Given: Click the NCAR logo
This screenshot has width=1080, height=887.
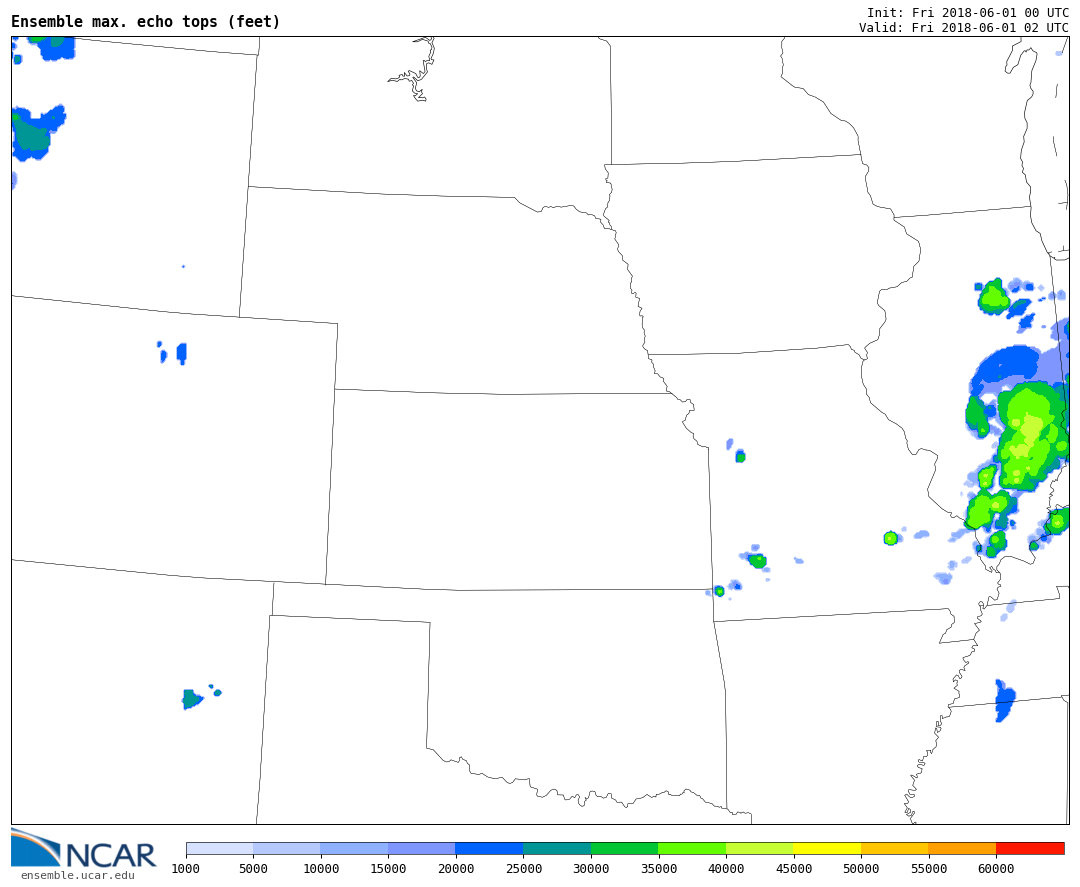Looking at the screenshot, I should click(83, 850).
